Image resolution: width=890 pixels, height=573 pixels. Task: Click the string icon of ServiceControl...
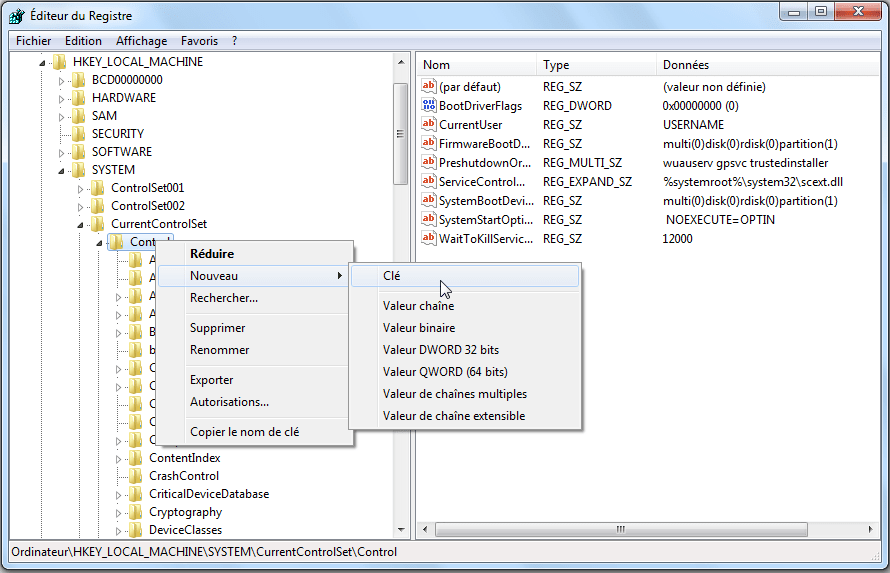429,182
